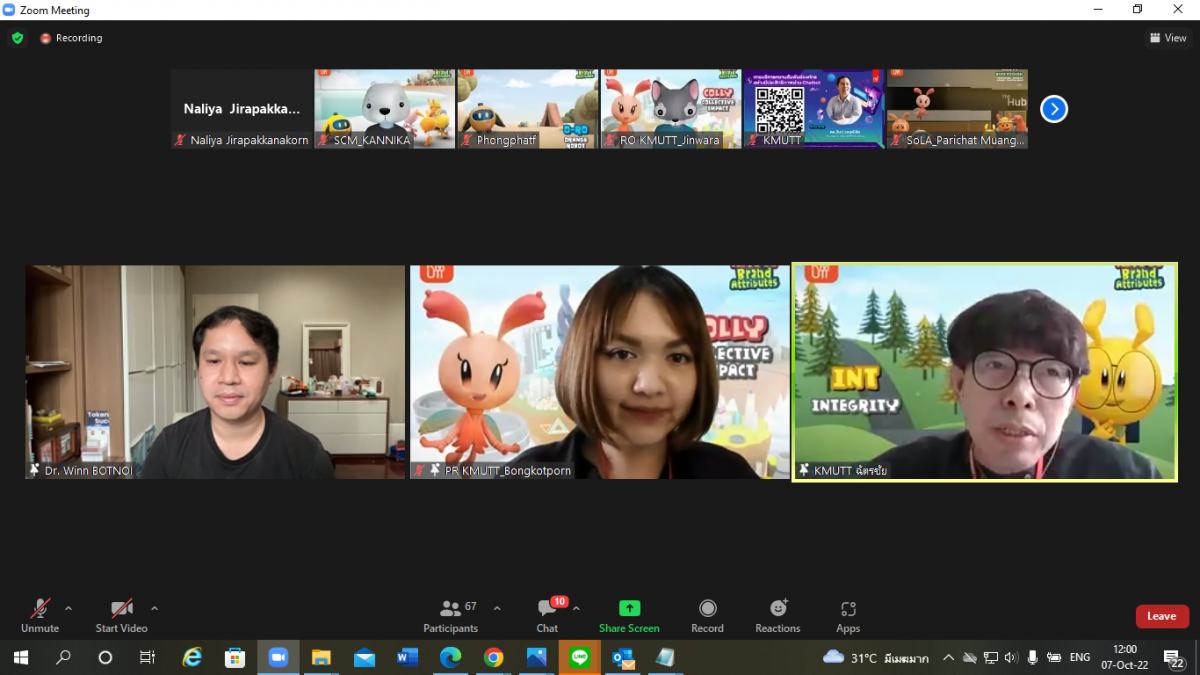
Task: Select Naliya Jirapakkanakorn's participant tile
Action: (x=241, y=109)
